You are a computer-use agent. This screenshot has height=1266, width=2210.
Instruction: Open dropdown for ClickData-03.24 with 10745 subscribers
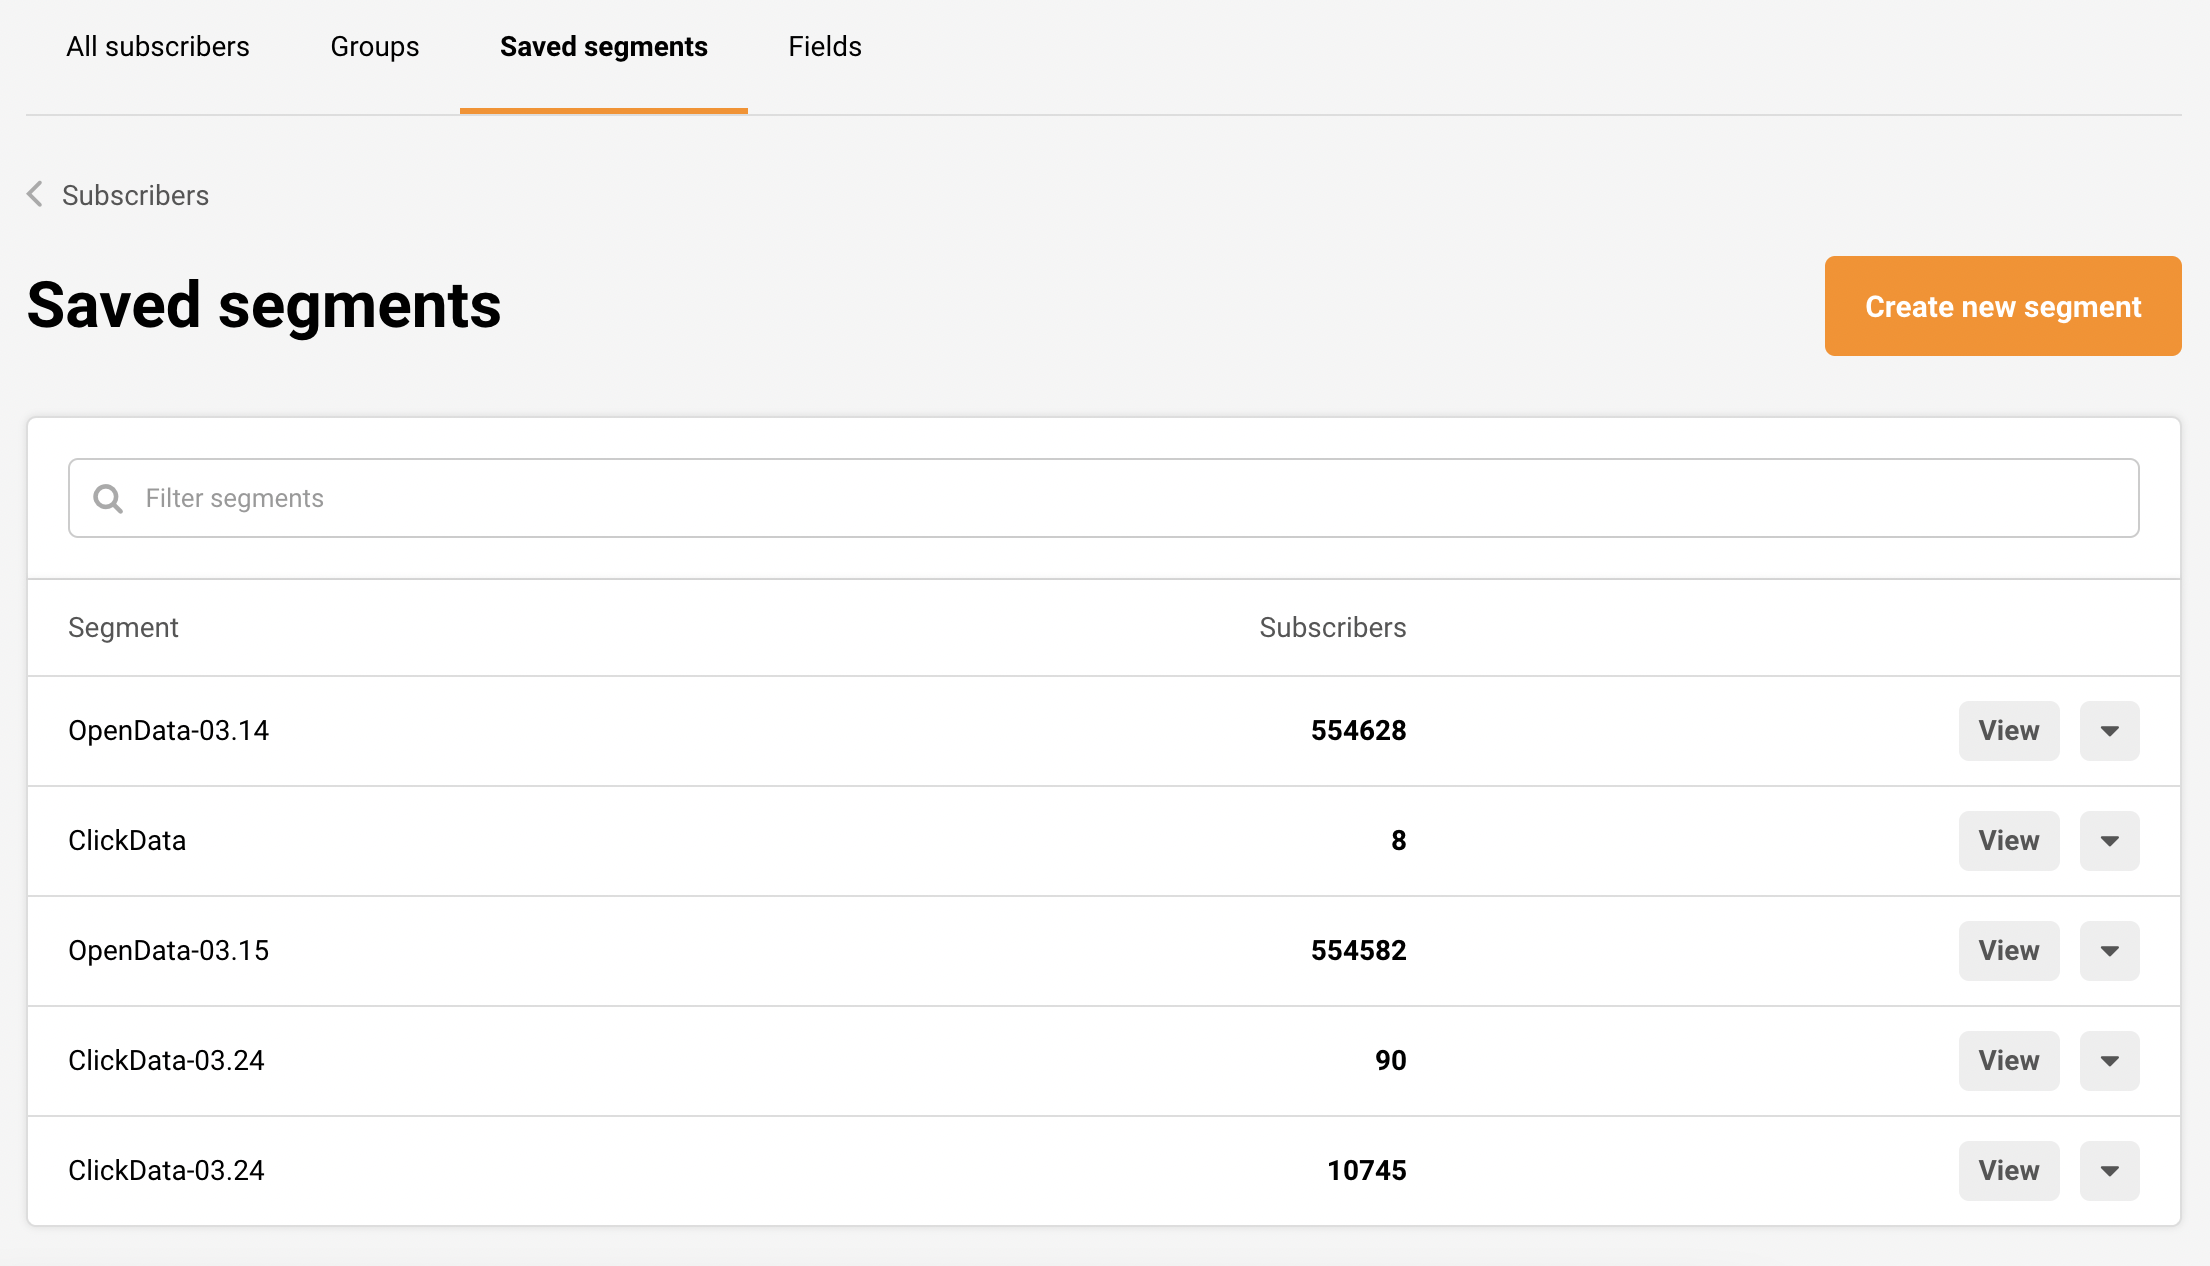coord(2109,1171)
